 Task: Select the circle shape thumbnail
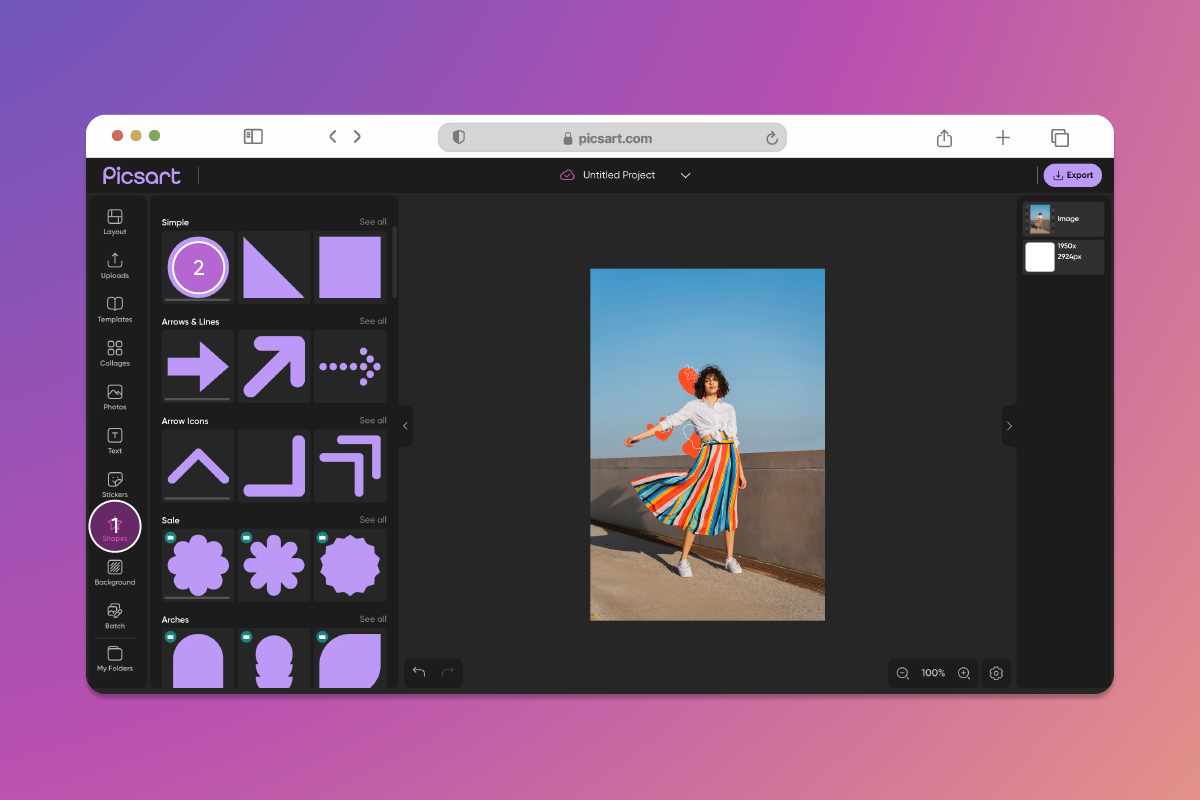[x=197, y=267]
